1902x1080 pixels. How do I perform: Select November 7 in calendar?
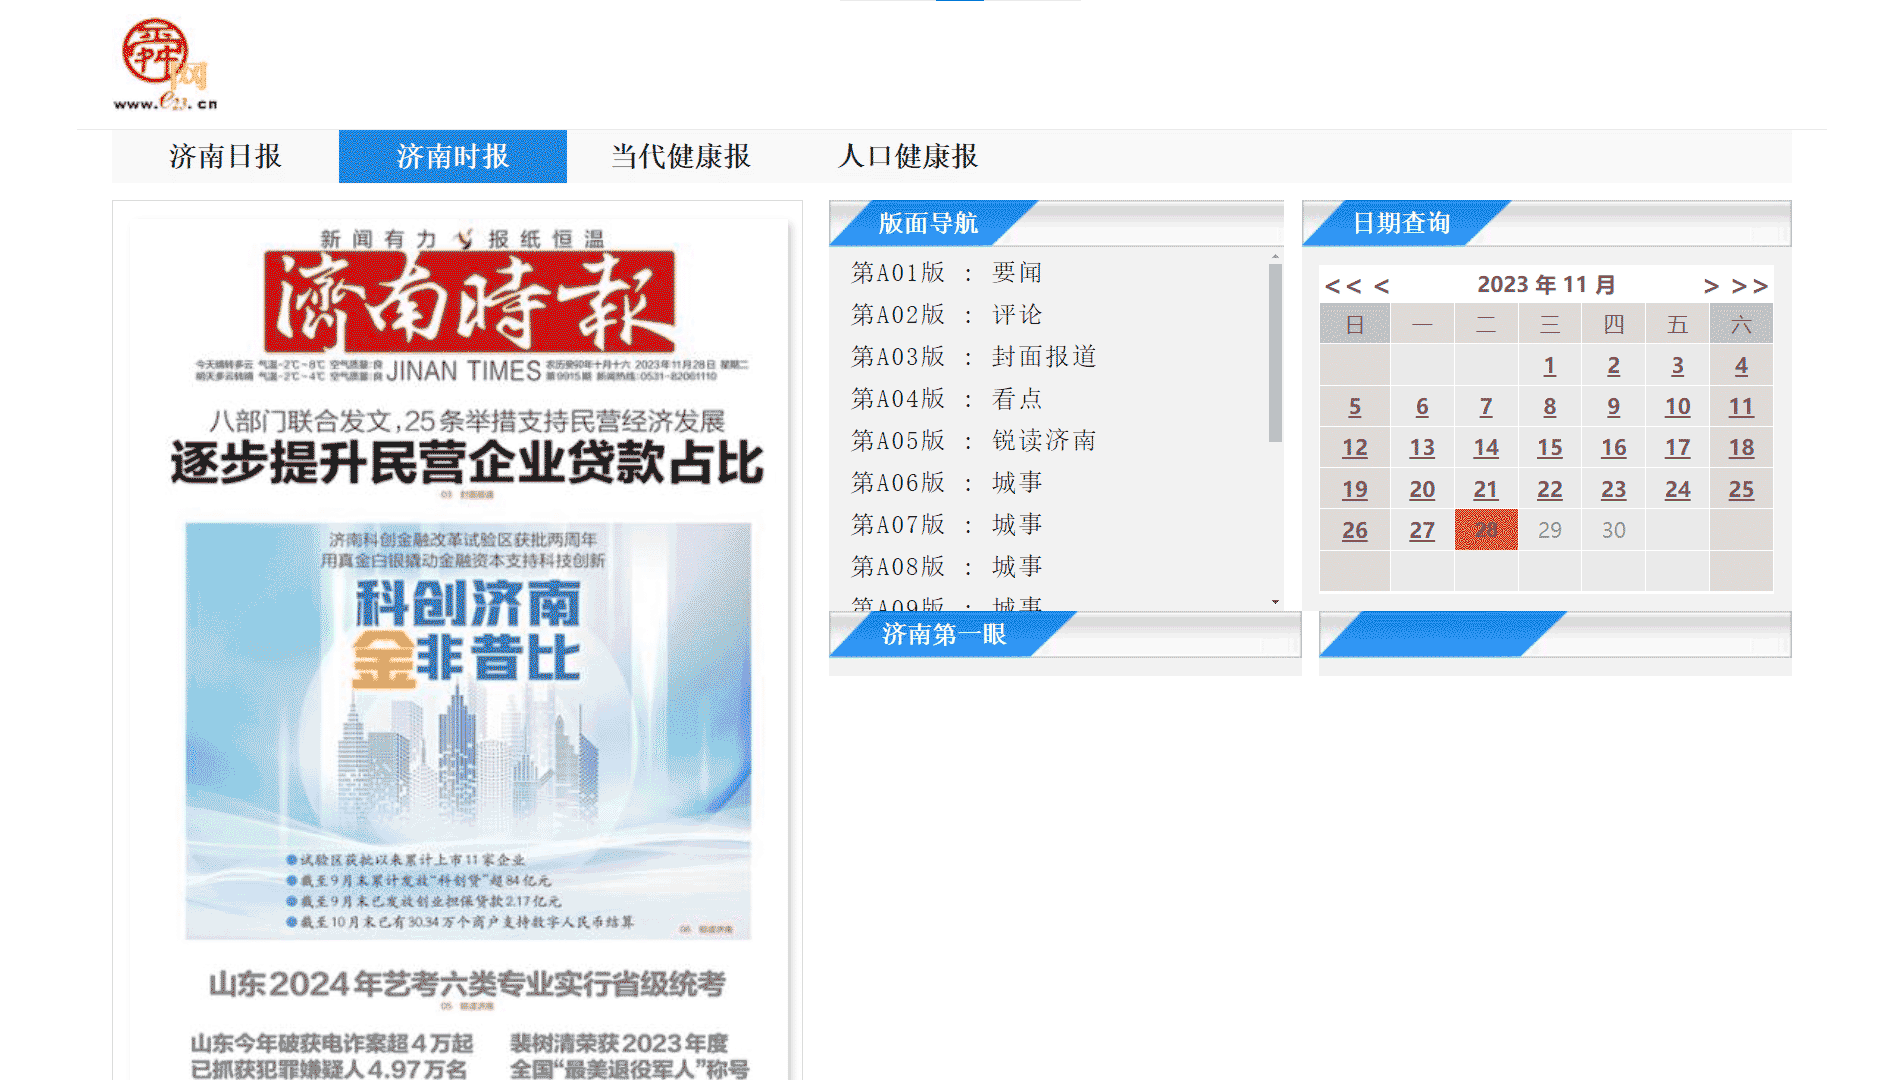[x=1486, y=407]
